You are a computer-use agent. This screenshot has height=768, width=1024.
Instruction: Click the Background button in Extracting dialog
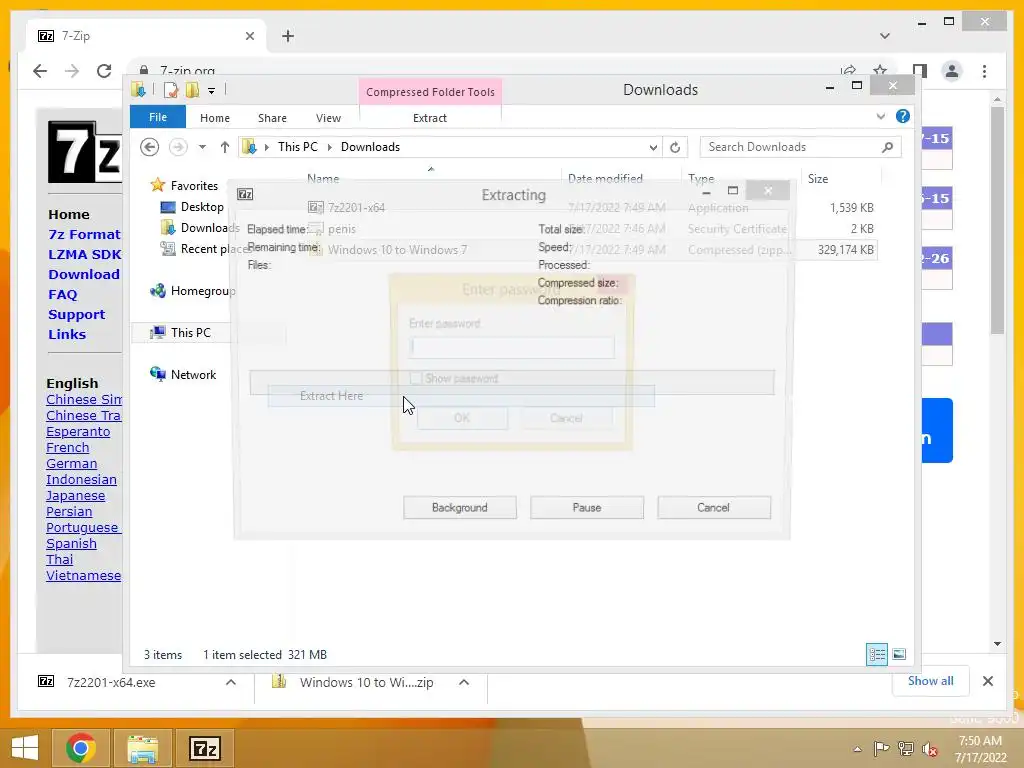click(460, 507)
